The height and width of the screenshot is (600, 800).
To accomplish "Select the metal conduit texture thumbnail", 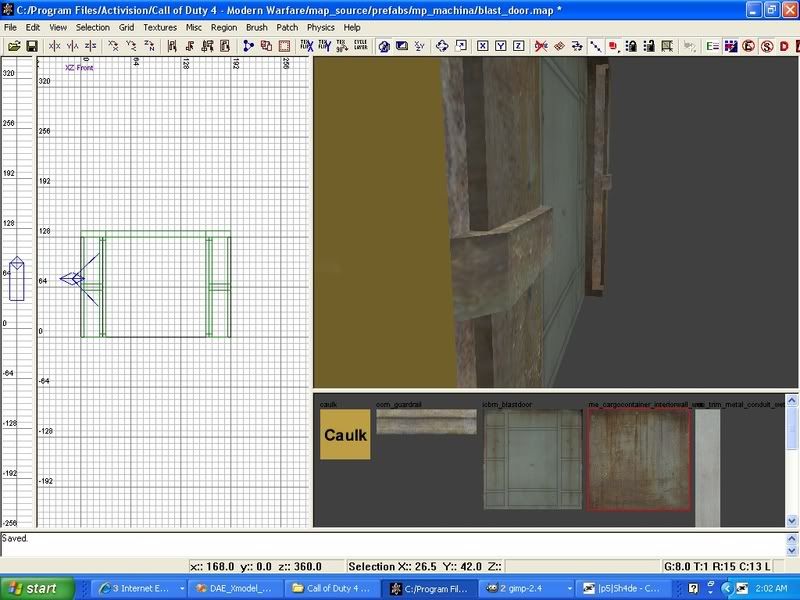I will (708, 467).
